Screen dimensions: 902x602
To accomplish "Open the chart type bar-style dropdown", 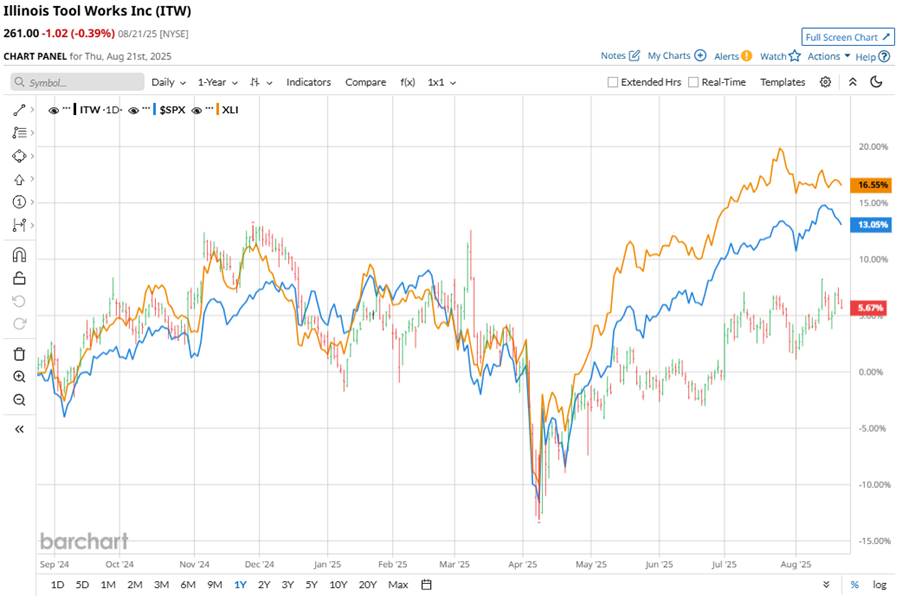I will point(261,82).
